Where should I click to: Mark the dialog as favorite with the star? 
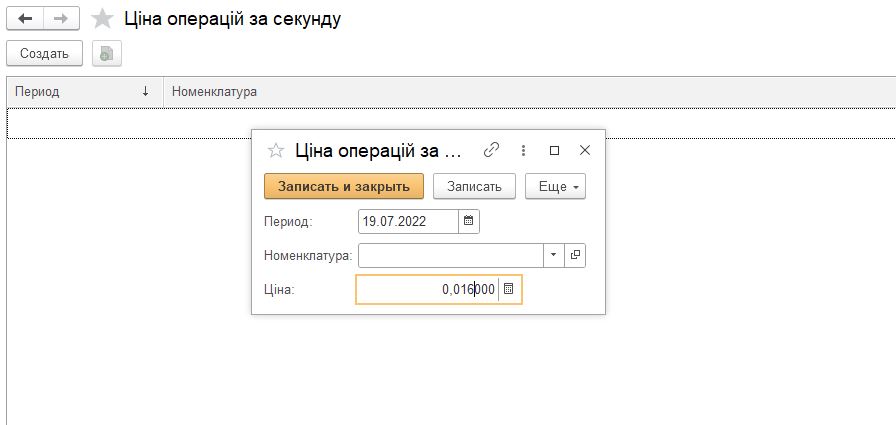[x=276, y=151]
